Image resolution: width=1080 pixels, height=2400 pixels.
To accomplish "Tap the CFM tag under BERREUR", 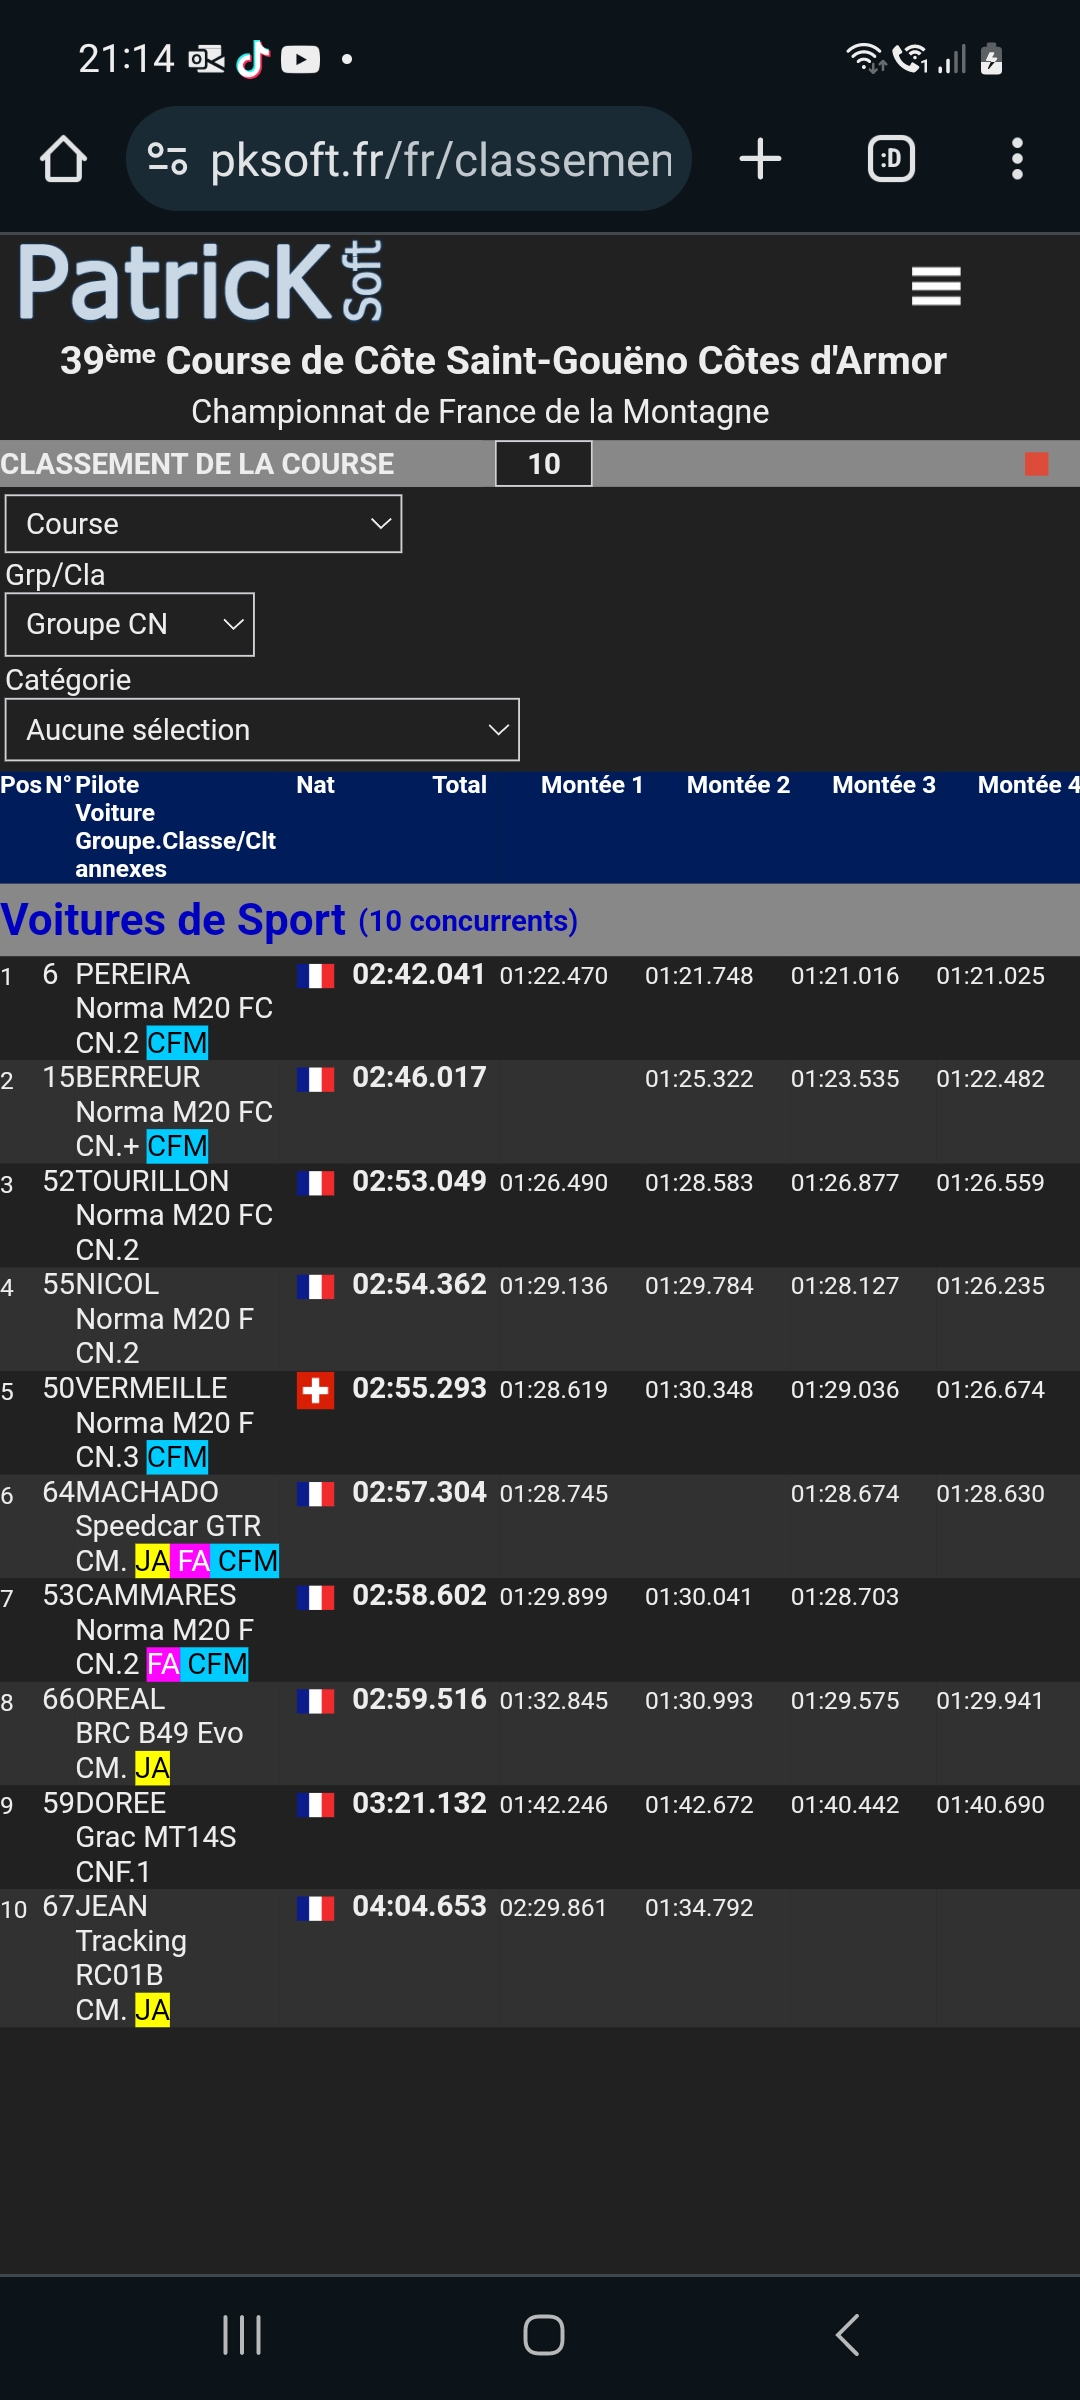I will click(177, 1146).
